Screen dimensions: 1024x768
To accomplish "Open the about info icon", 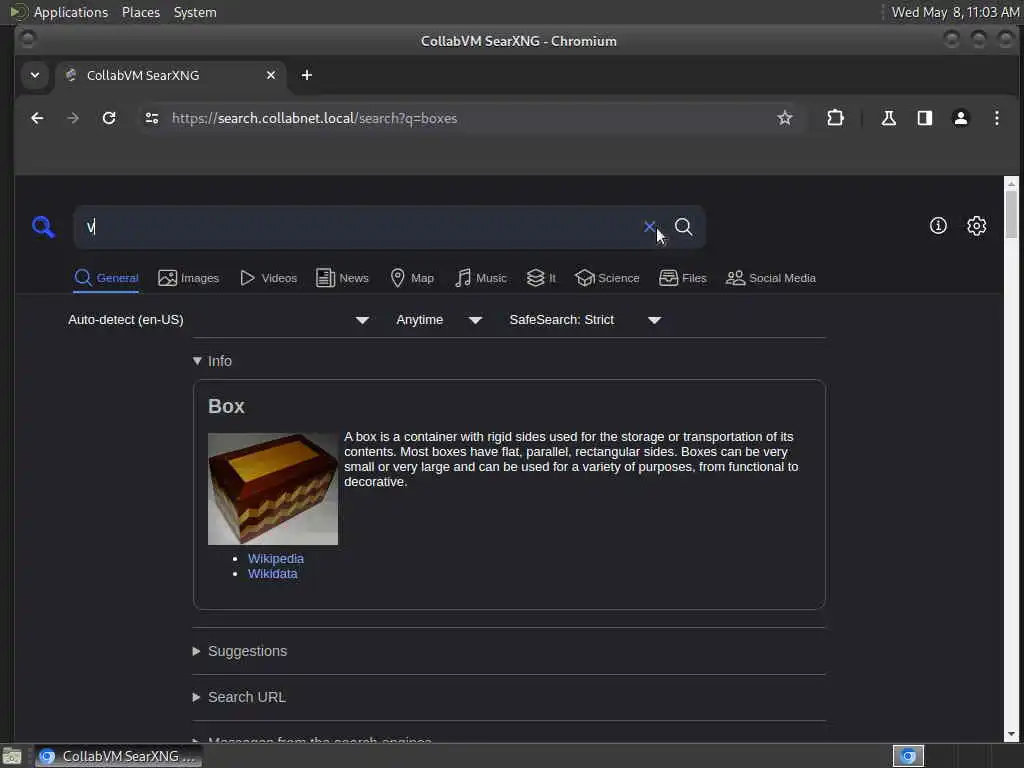I will pyautogui.click(x=938, y=226).
